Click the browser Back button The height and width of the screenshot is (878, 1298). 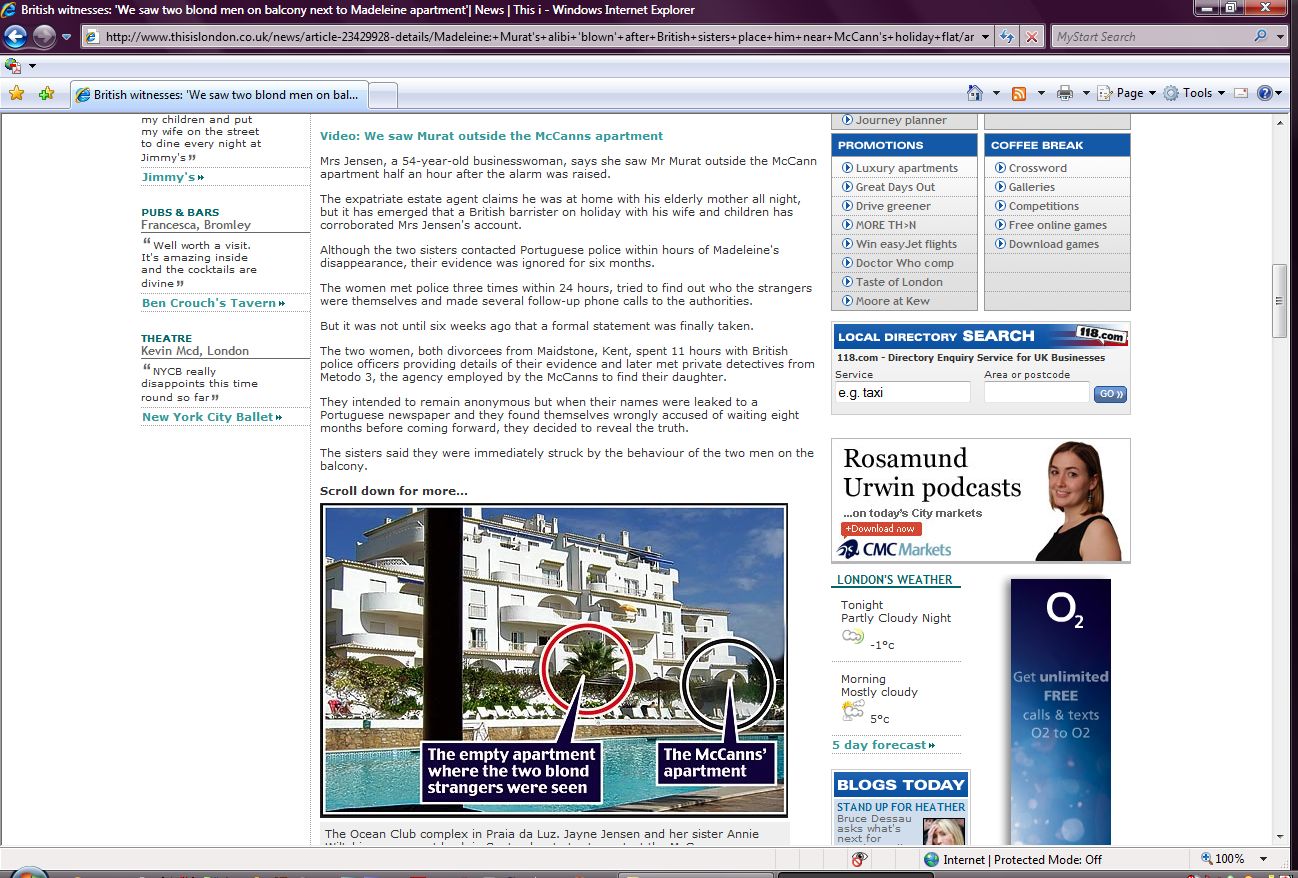pos(16,37)
